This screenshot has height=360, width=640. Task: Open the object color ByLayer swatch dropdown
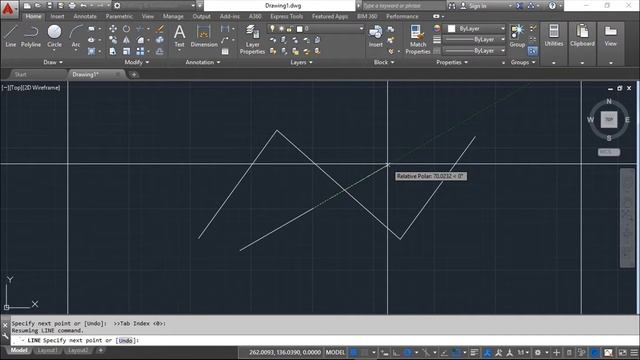click(476, 29)
